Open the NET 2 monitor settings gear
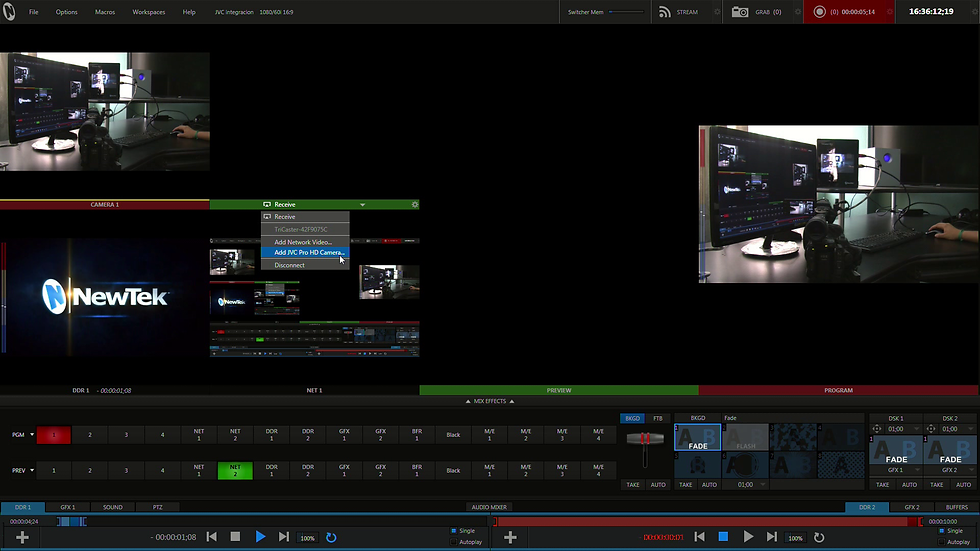This screenshot has height=551, width=980. (x=414, y=204)
